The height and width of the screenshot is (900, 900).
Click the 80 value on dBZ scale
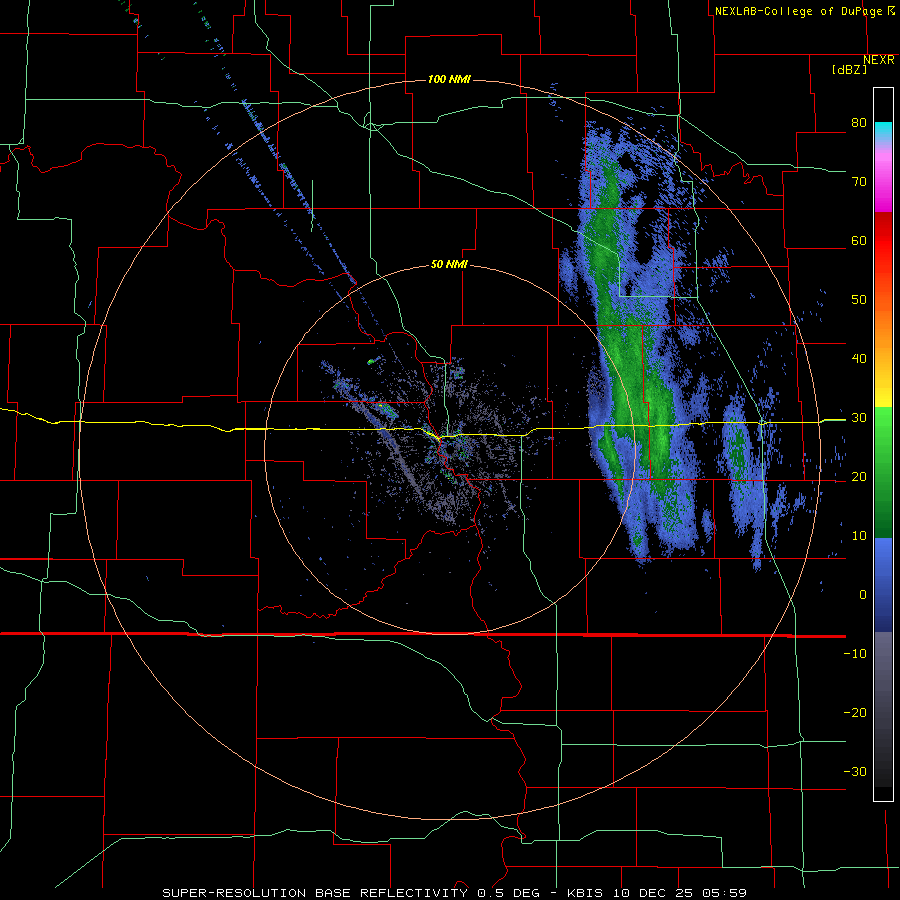859,123
